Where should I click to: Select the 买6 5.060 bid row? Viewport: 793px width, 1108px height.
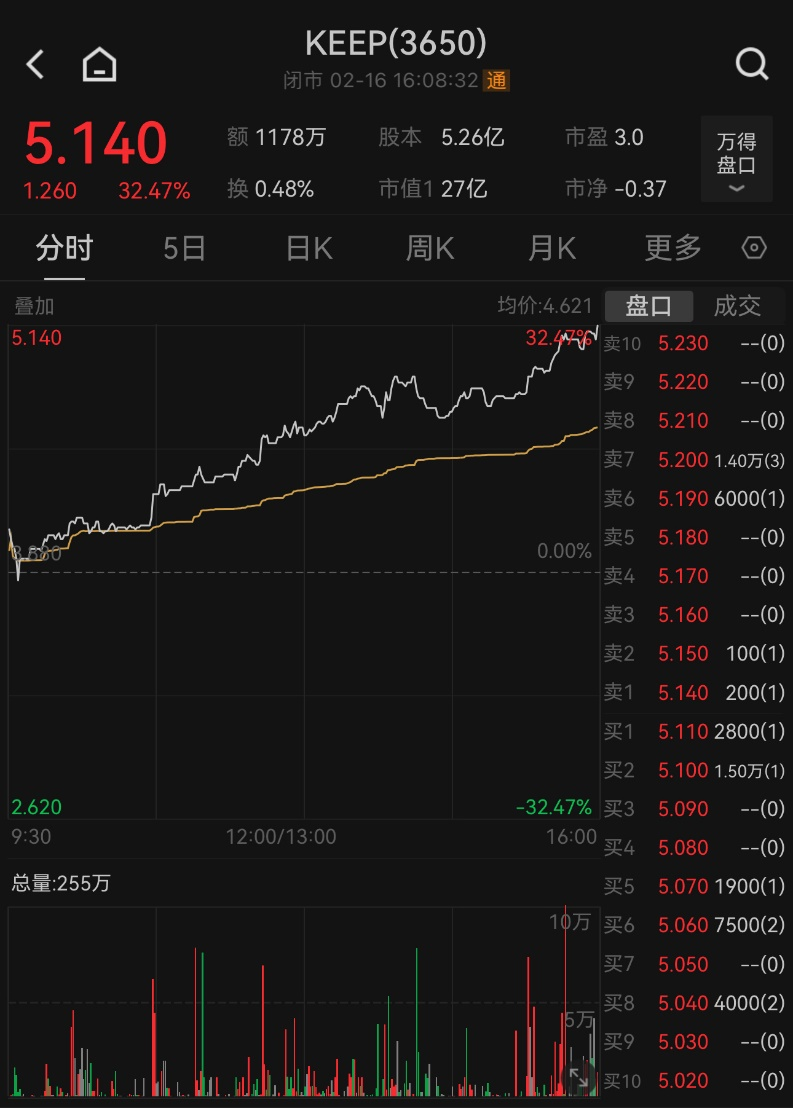click(x=694, y=925)
